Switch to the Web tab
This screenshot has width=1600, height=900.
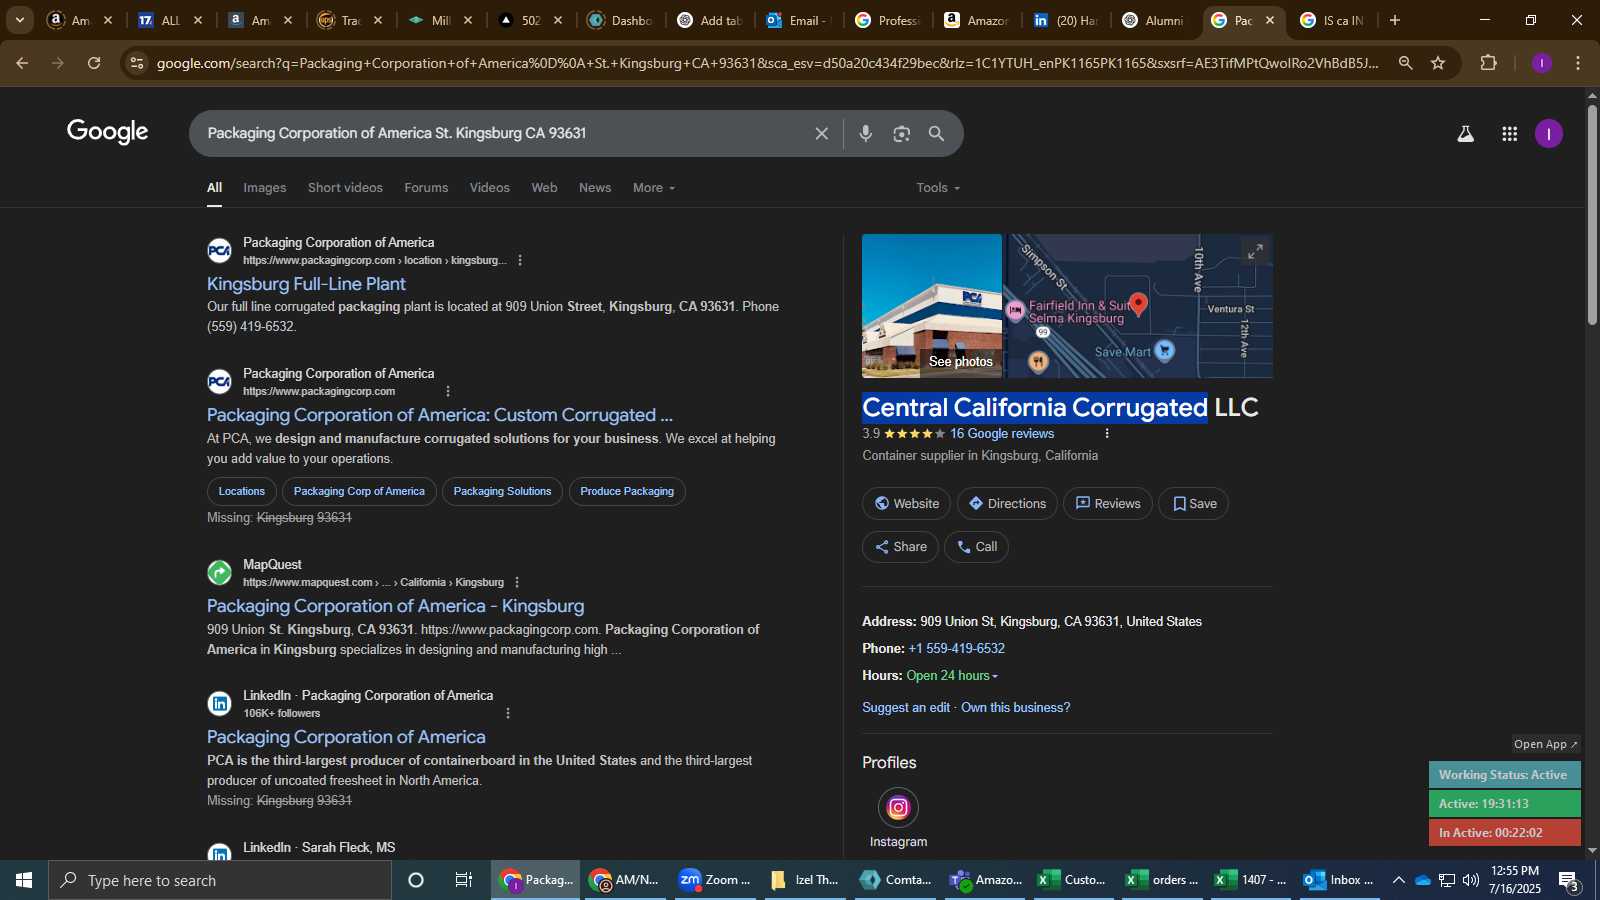coord(544,188)
